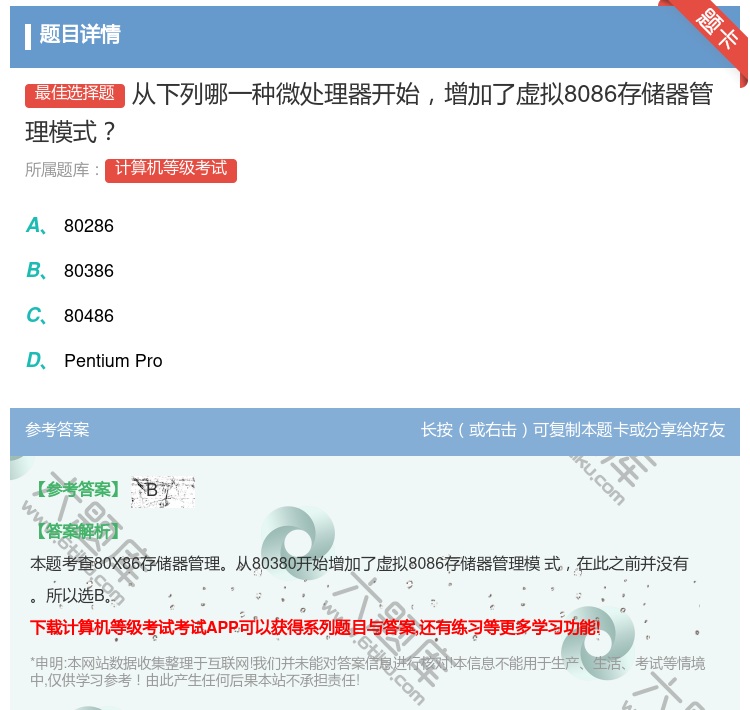Click the red 下载计算机等级考试考试APP promo text

click(x=315, y=627)
